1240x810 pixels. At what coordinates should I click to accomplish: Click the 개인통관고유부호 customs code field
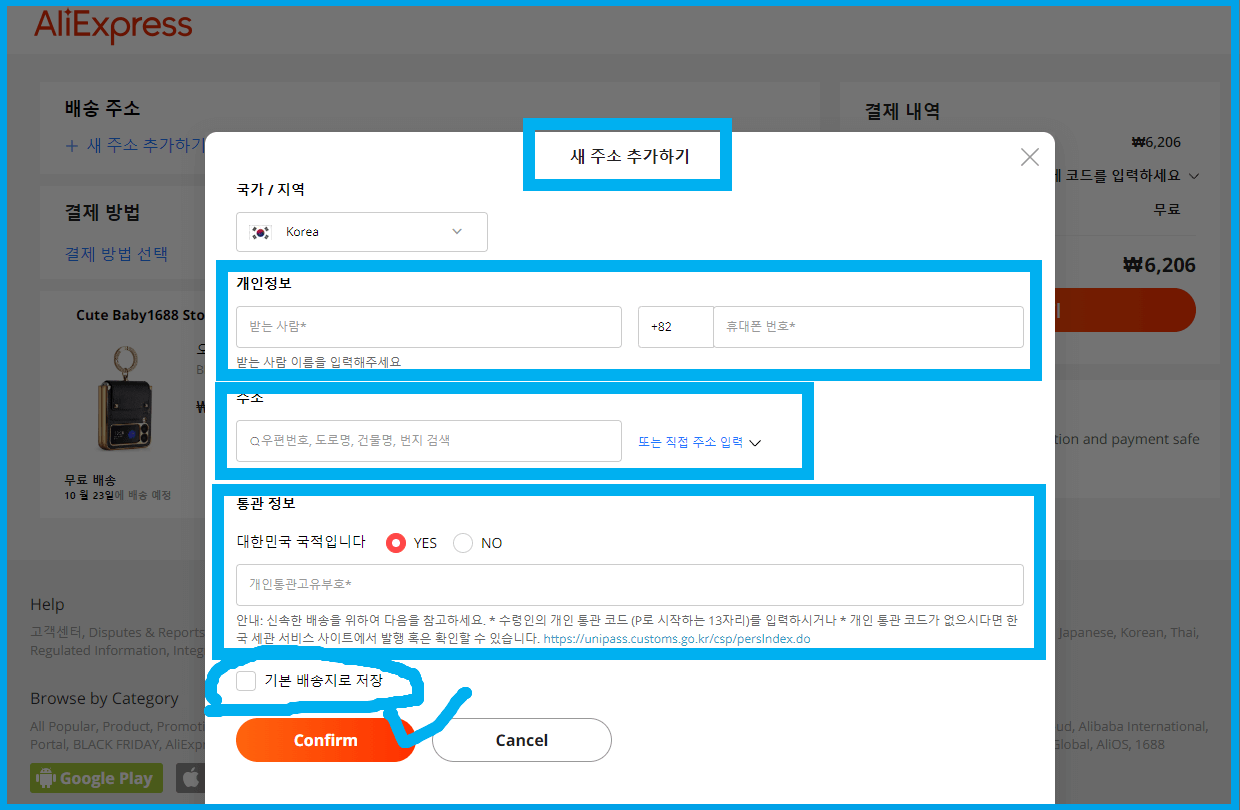pyautogui.click(x=630, y=585)
